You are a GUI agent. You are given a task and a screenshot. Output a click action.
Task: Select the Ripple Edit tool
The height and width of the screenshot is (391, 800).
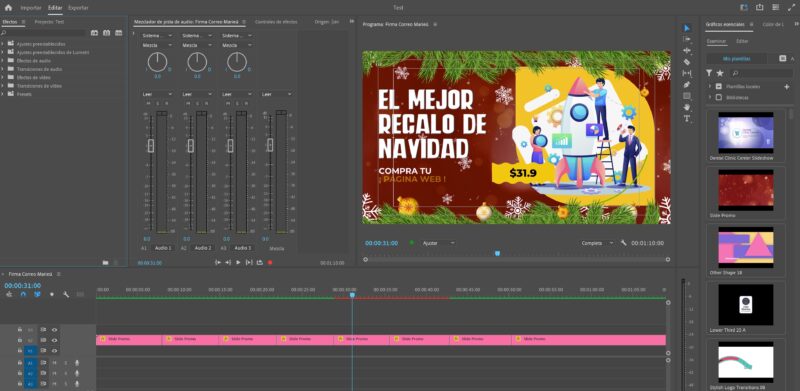point(687,51)
